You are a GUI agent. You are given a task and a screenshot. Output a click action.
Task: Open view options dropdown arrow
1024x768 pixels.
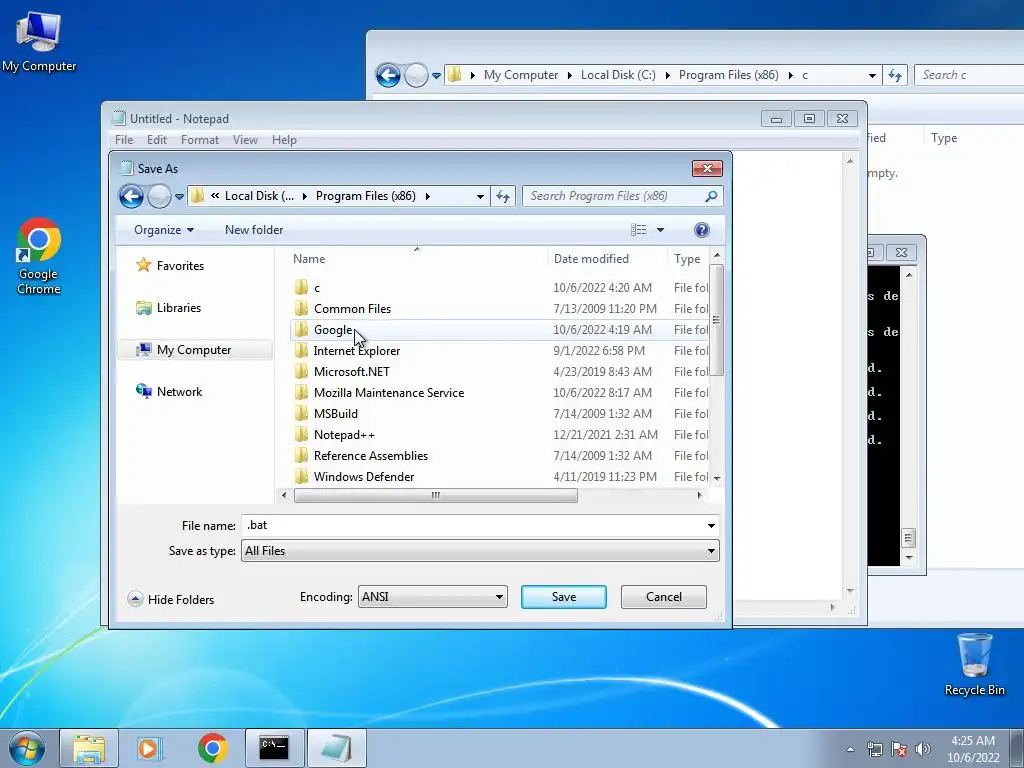coord(660,230)
